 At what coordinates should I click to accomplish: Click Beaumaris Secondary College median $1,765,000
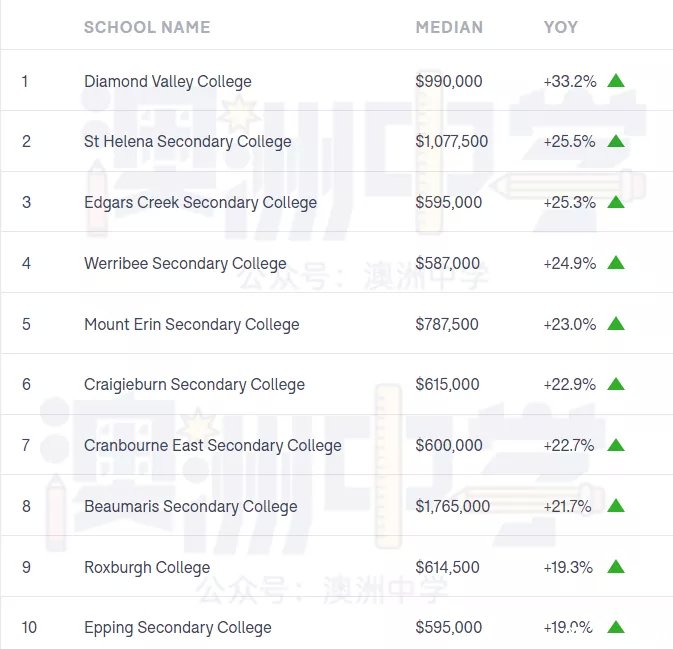[452, 506]
